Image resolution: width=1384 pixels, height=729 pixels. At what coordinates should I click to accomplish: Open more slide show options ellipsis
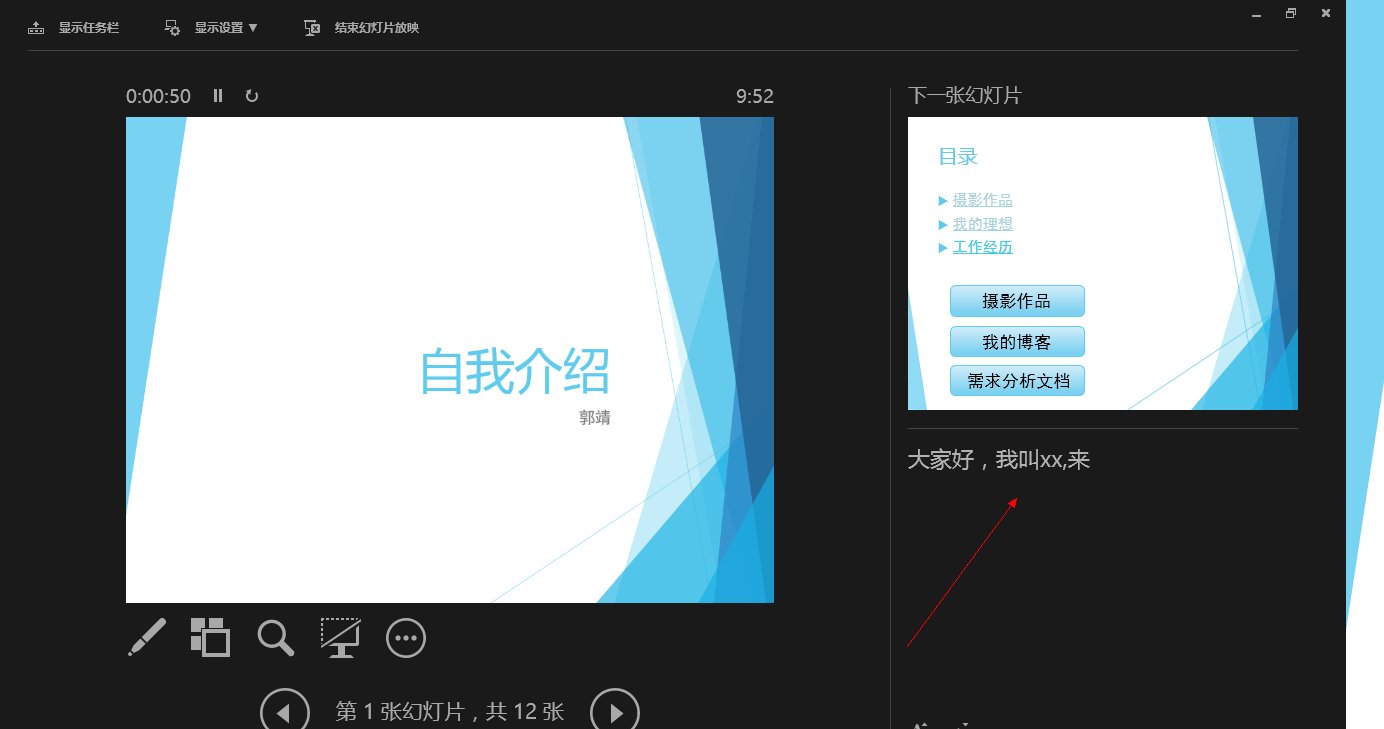406,638
